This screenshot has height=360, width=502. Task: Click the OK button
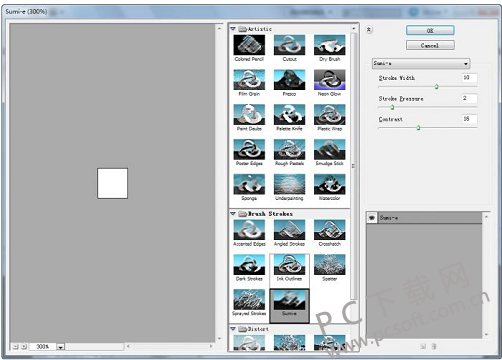point(430,30)
